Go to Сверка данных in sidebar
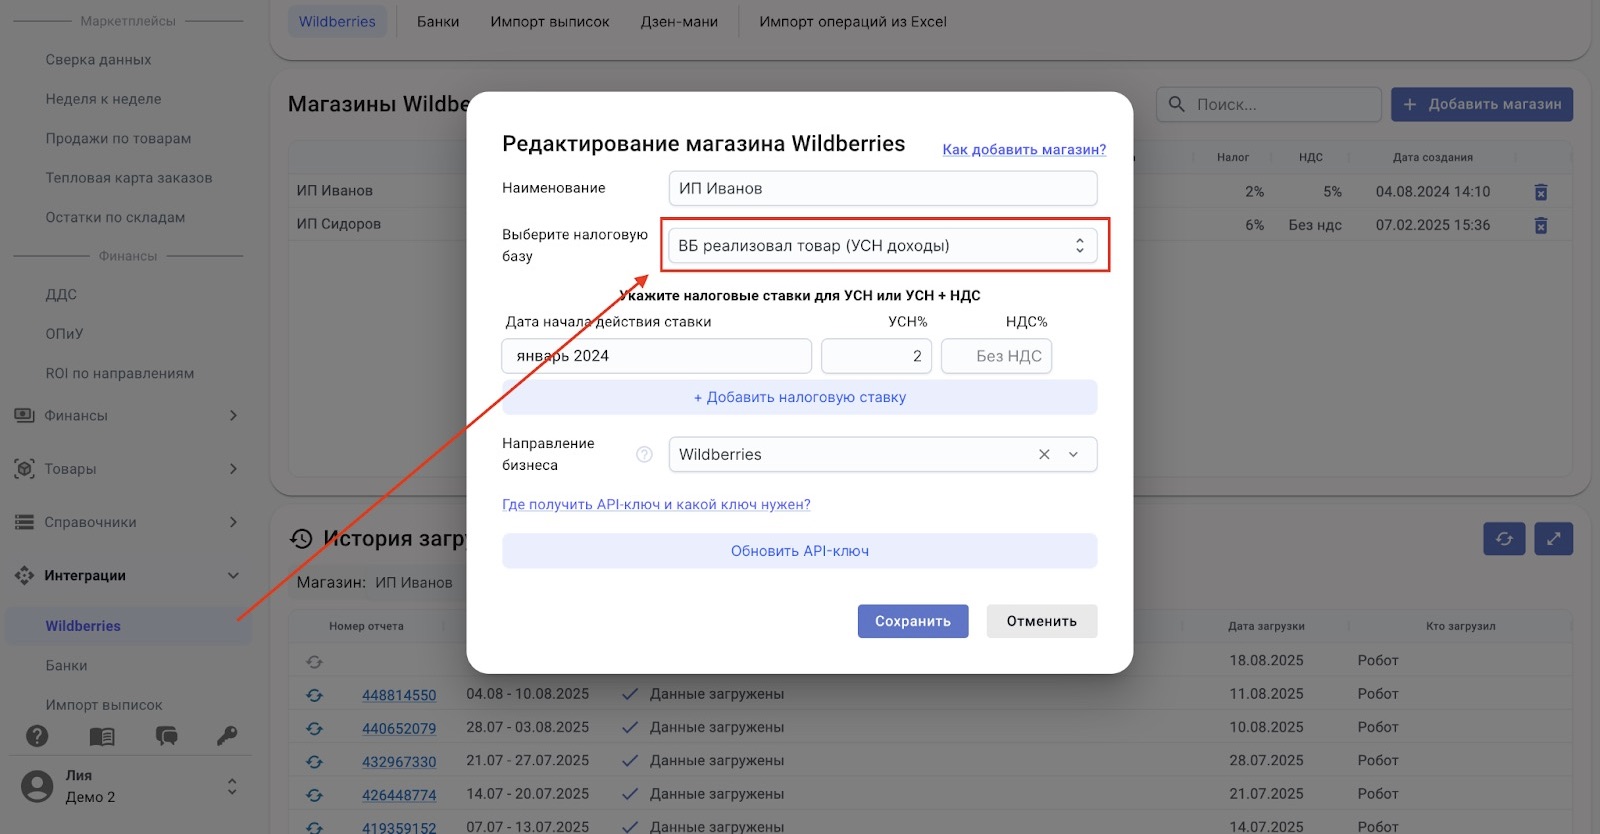Screen dimensions: 1600x834 (98, 60)
